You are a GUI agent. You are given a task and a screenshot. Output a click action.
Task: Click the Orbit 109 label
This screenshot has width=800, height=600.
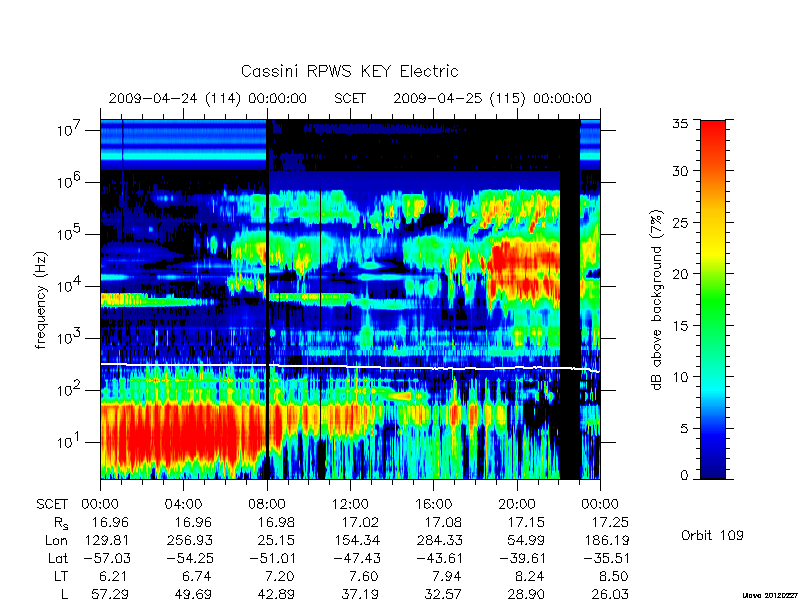(x=712, y=535)
